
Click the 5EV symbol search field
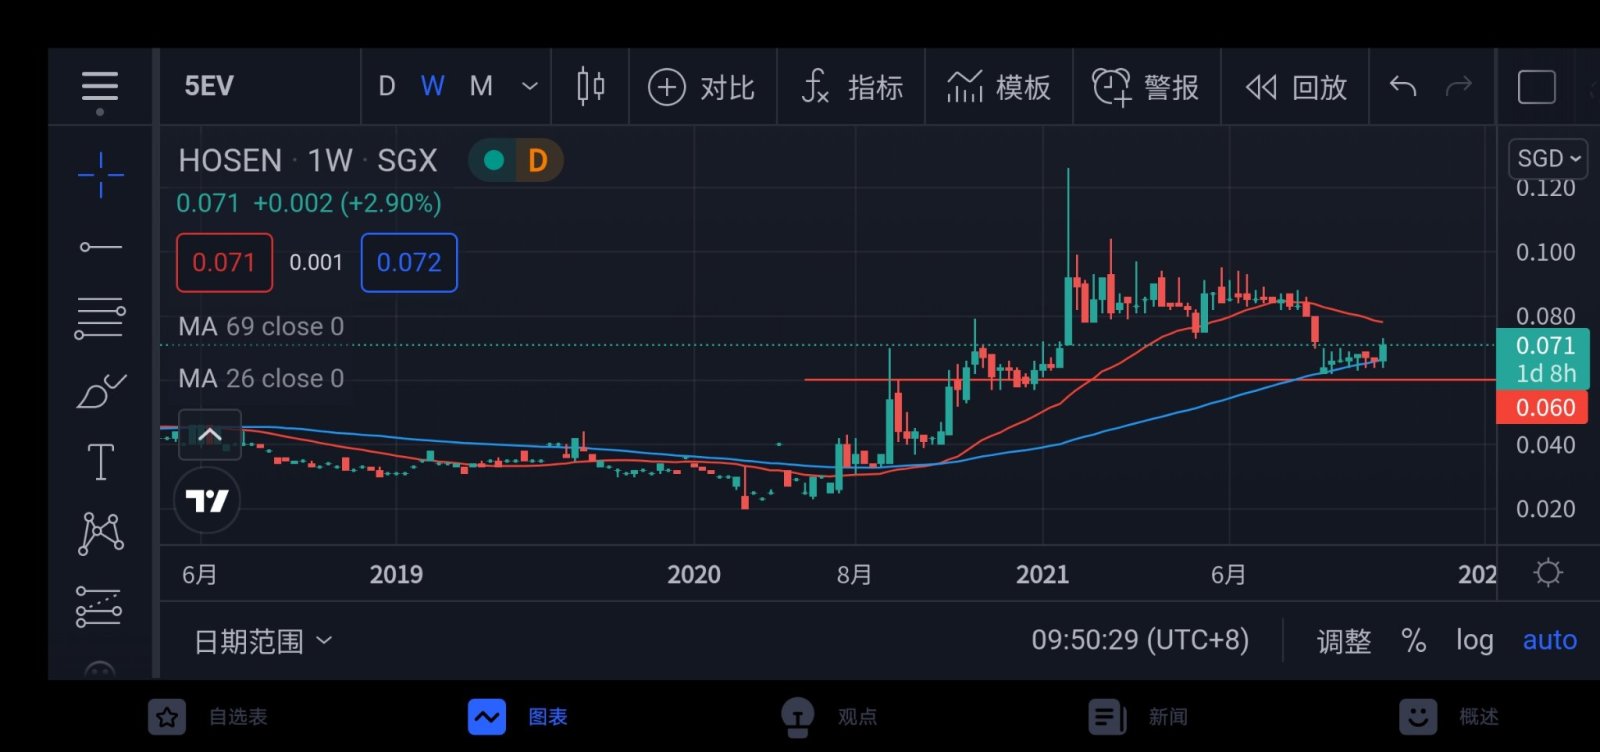(260, 87)
